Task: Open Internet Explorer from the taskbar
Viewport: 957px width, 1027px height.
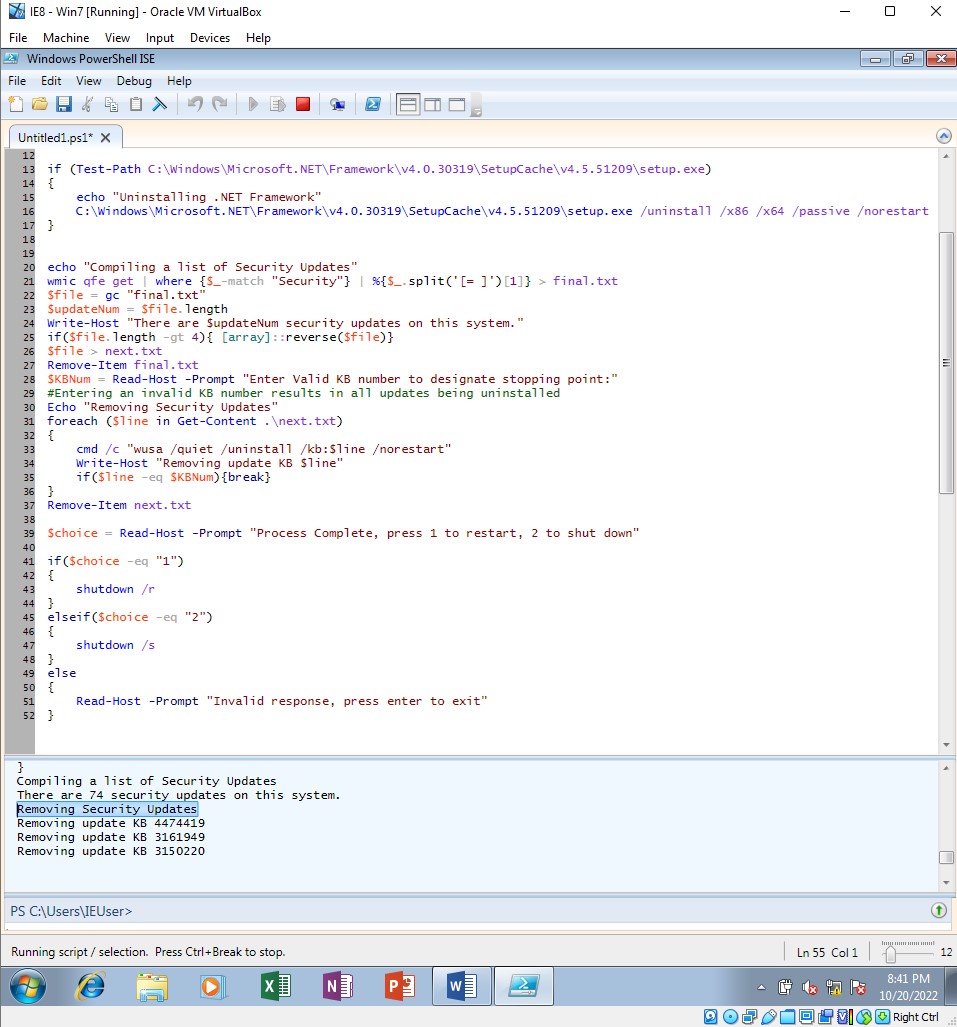Action: [90, 986]
